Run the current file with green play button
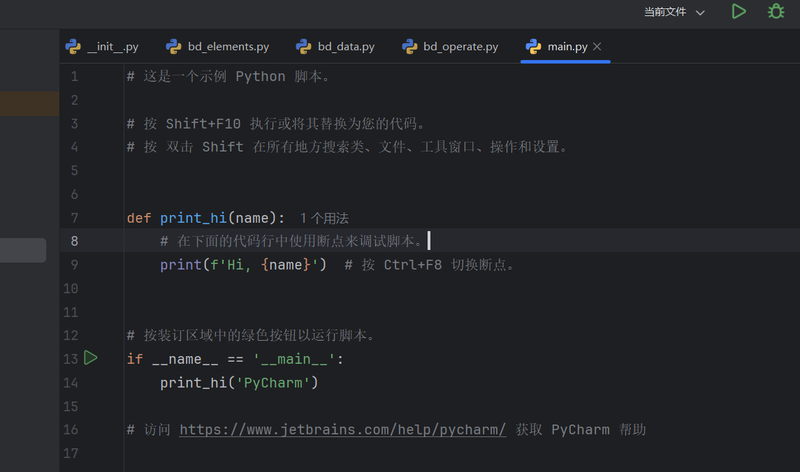 [738, 12]
